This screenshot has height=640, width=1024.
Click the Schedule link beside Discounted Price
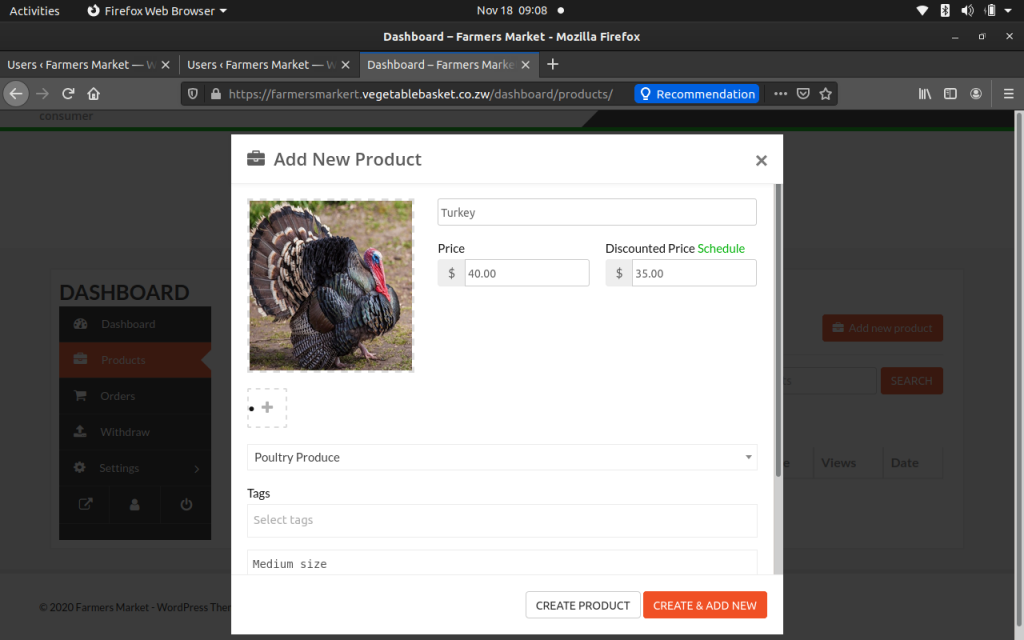[x=721, y=248]
